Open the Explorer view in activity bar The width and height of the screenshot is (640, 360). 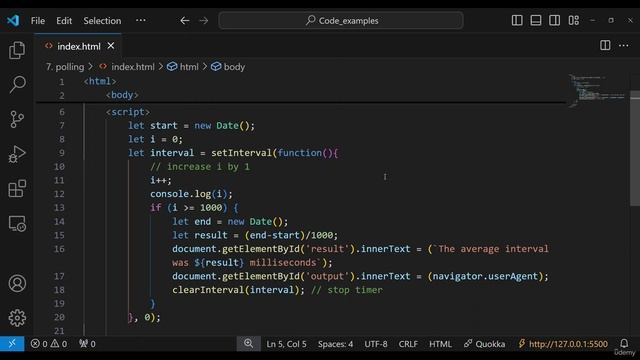click(x=17, y=50)
